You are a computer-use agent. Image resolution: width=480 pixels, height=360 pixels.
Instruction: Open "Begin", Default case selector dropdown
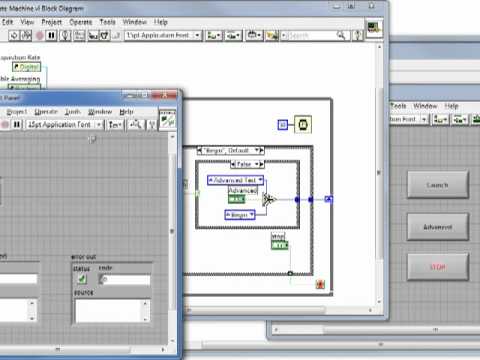pos(230,151)
